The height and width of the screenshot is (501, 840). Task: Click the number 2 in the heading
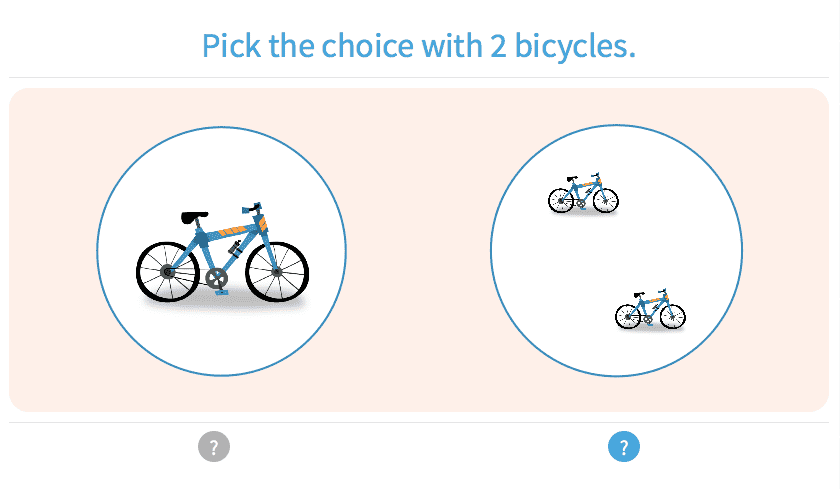click(x=497, y=46)
